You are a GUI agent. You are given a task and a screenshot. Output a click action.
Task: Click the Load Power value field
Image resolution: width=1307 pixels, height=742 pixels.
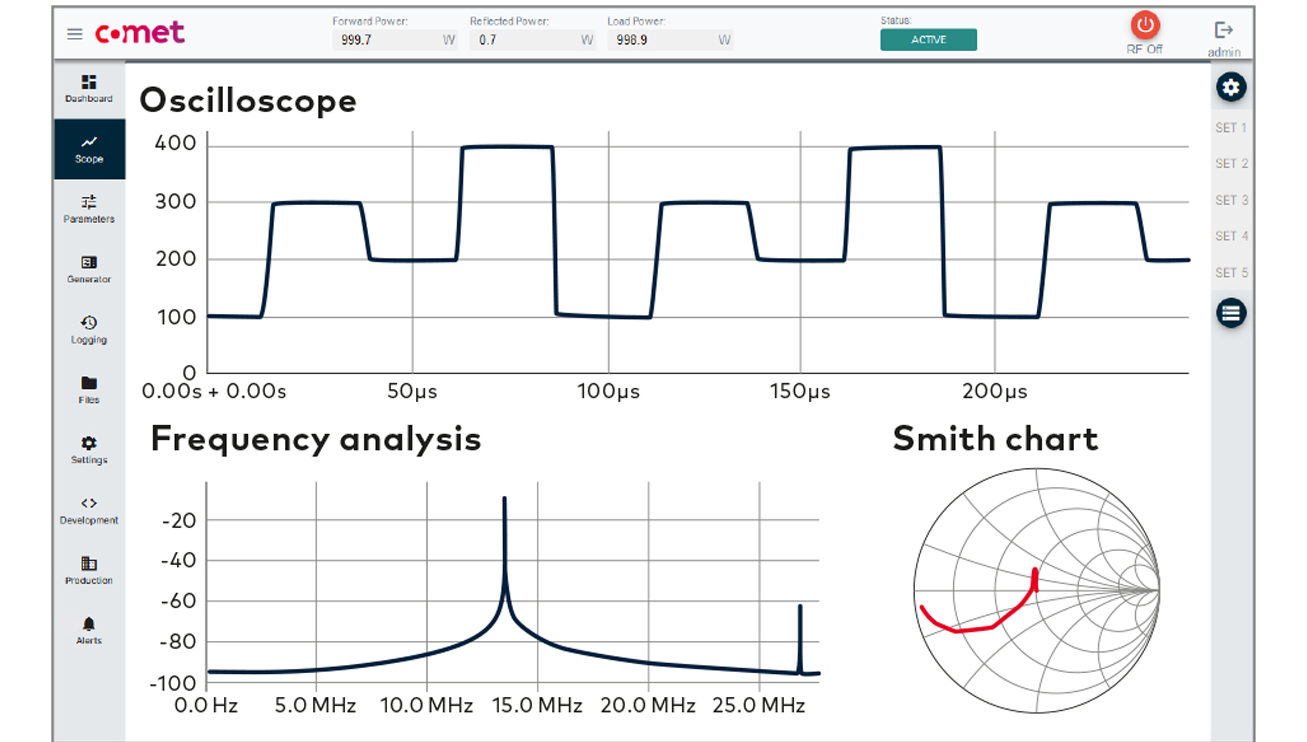[x=670, y=40]
